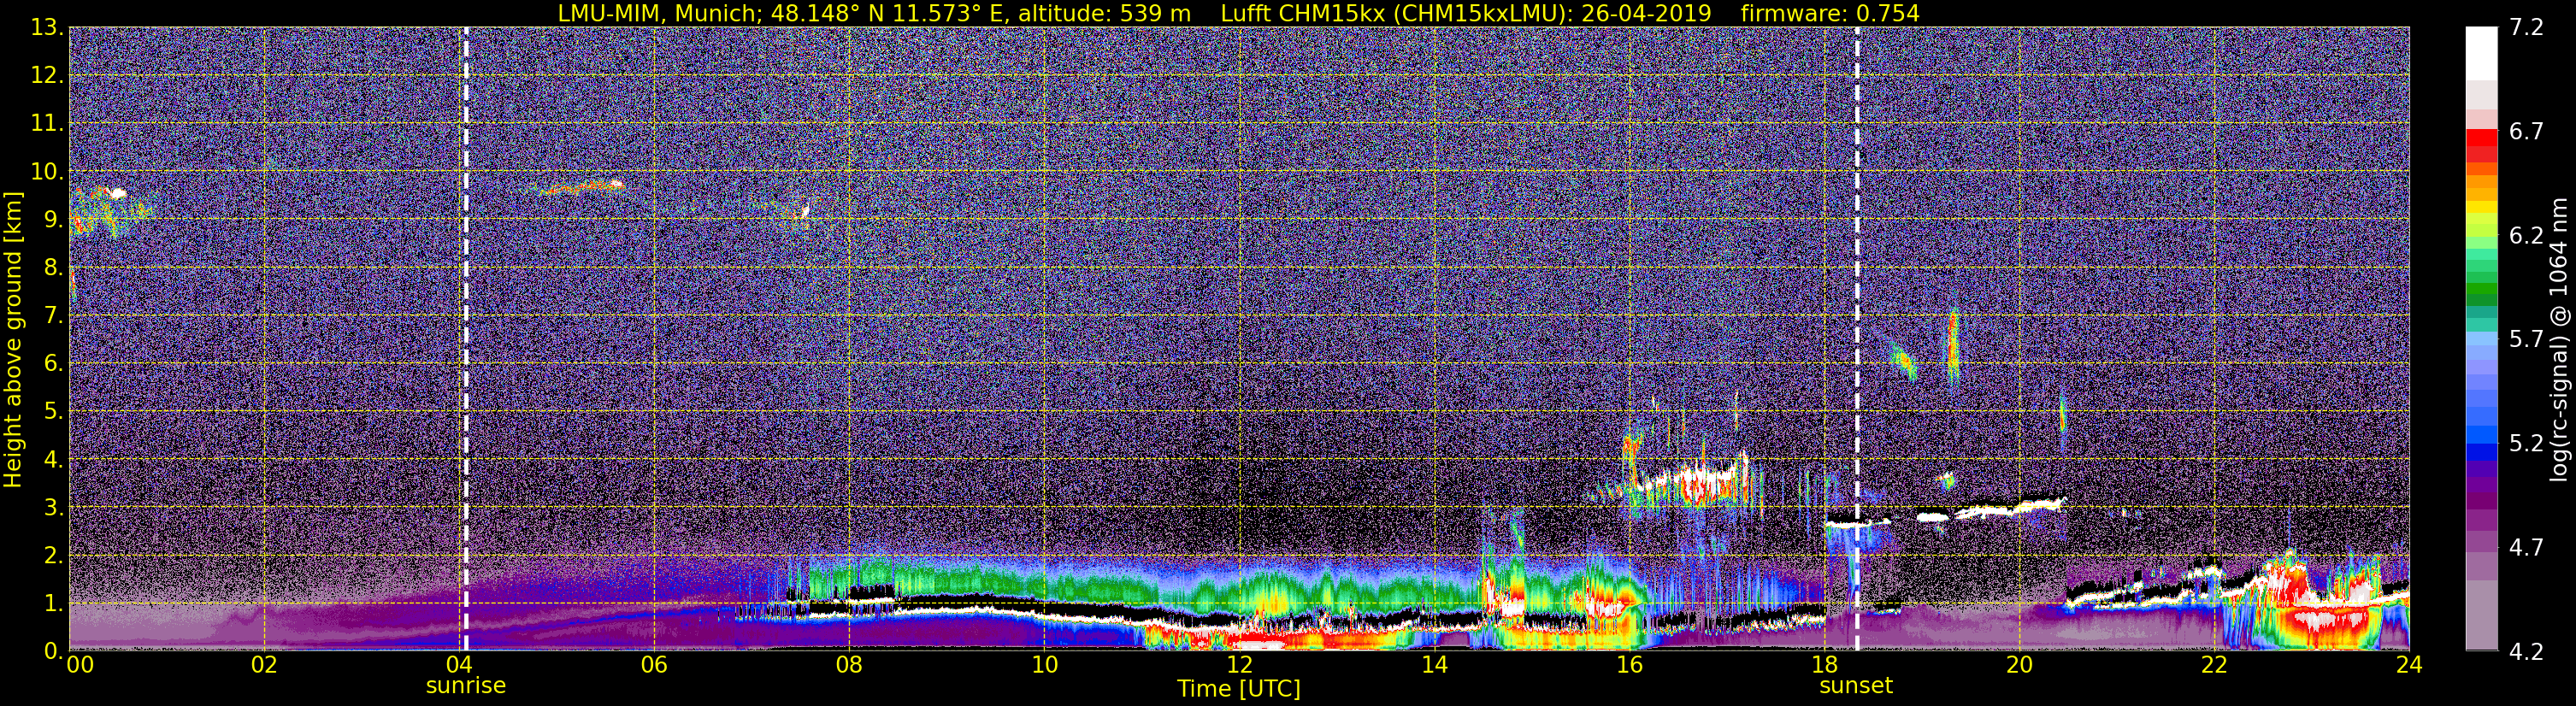
Task: Select the white dashed sunrise marker line
Action: pos(465,339)
